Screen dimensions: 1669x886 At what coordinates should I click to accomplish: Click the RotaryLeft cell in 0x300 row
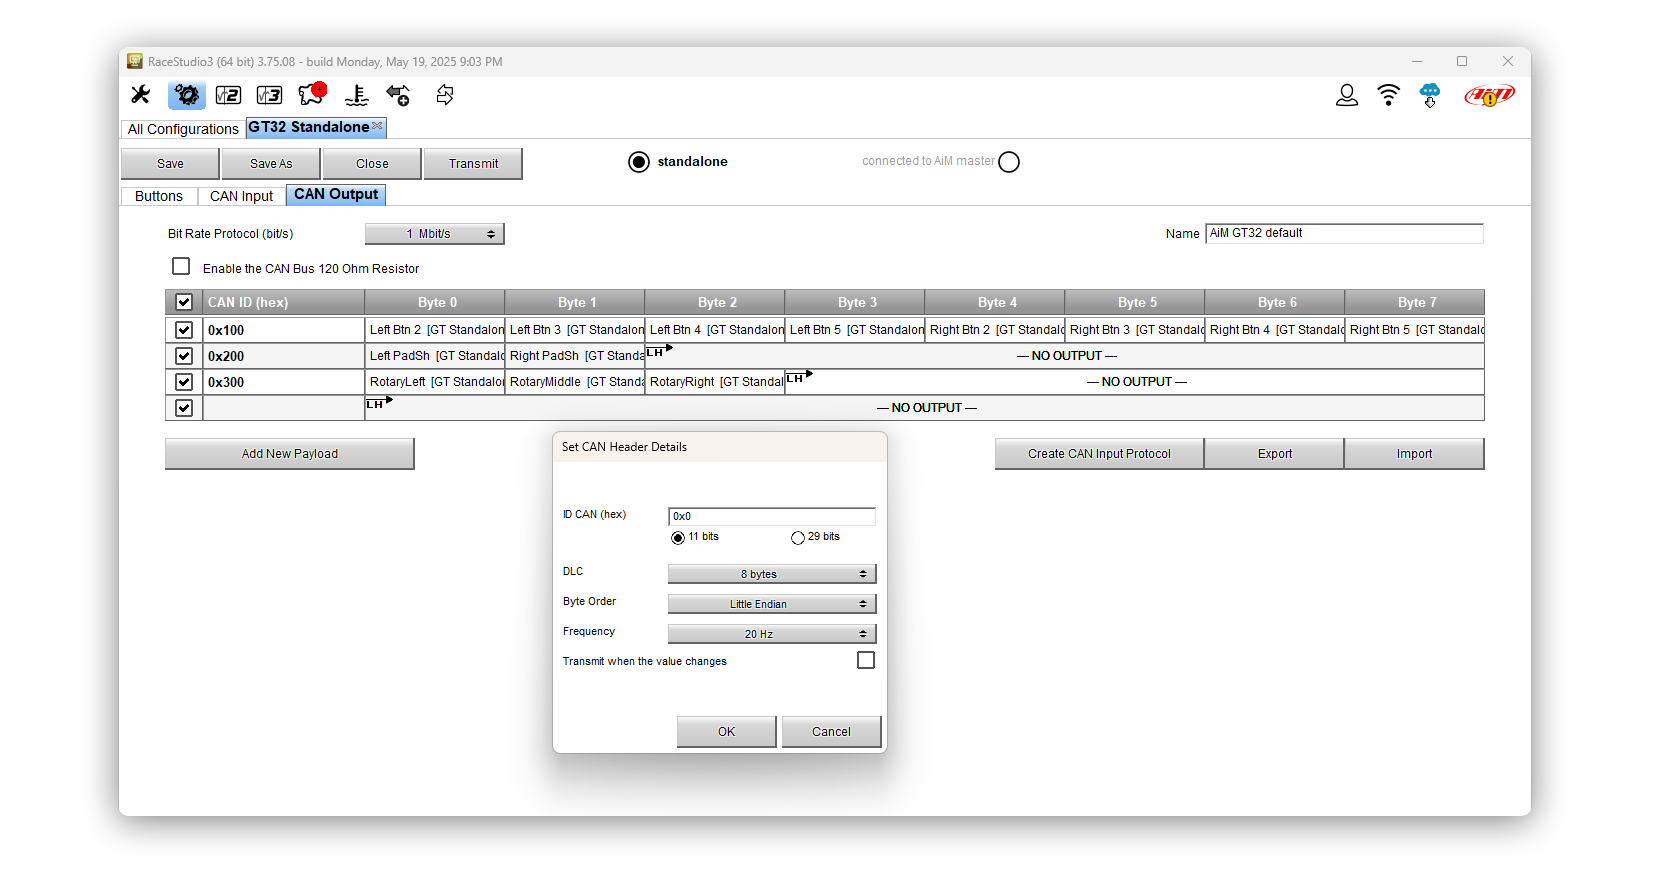point(435,382)
